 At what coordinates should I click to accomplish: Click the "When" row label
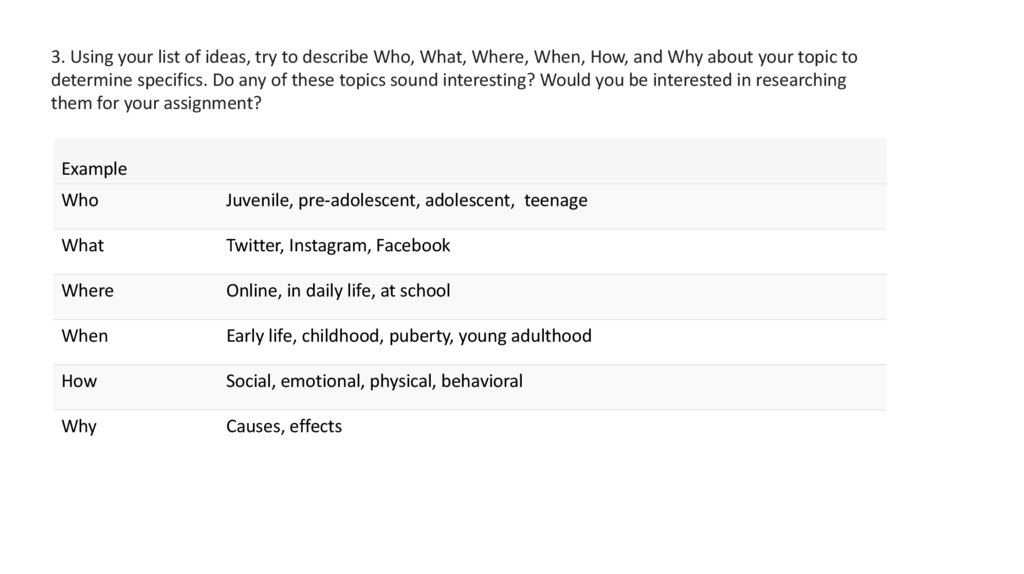[x=84, y=336]
